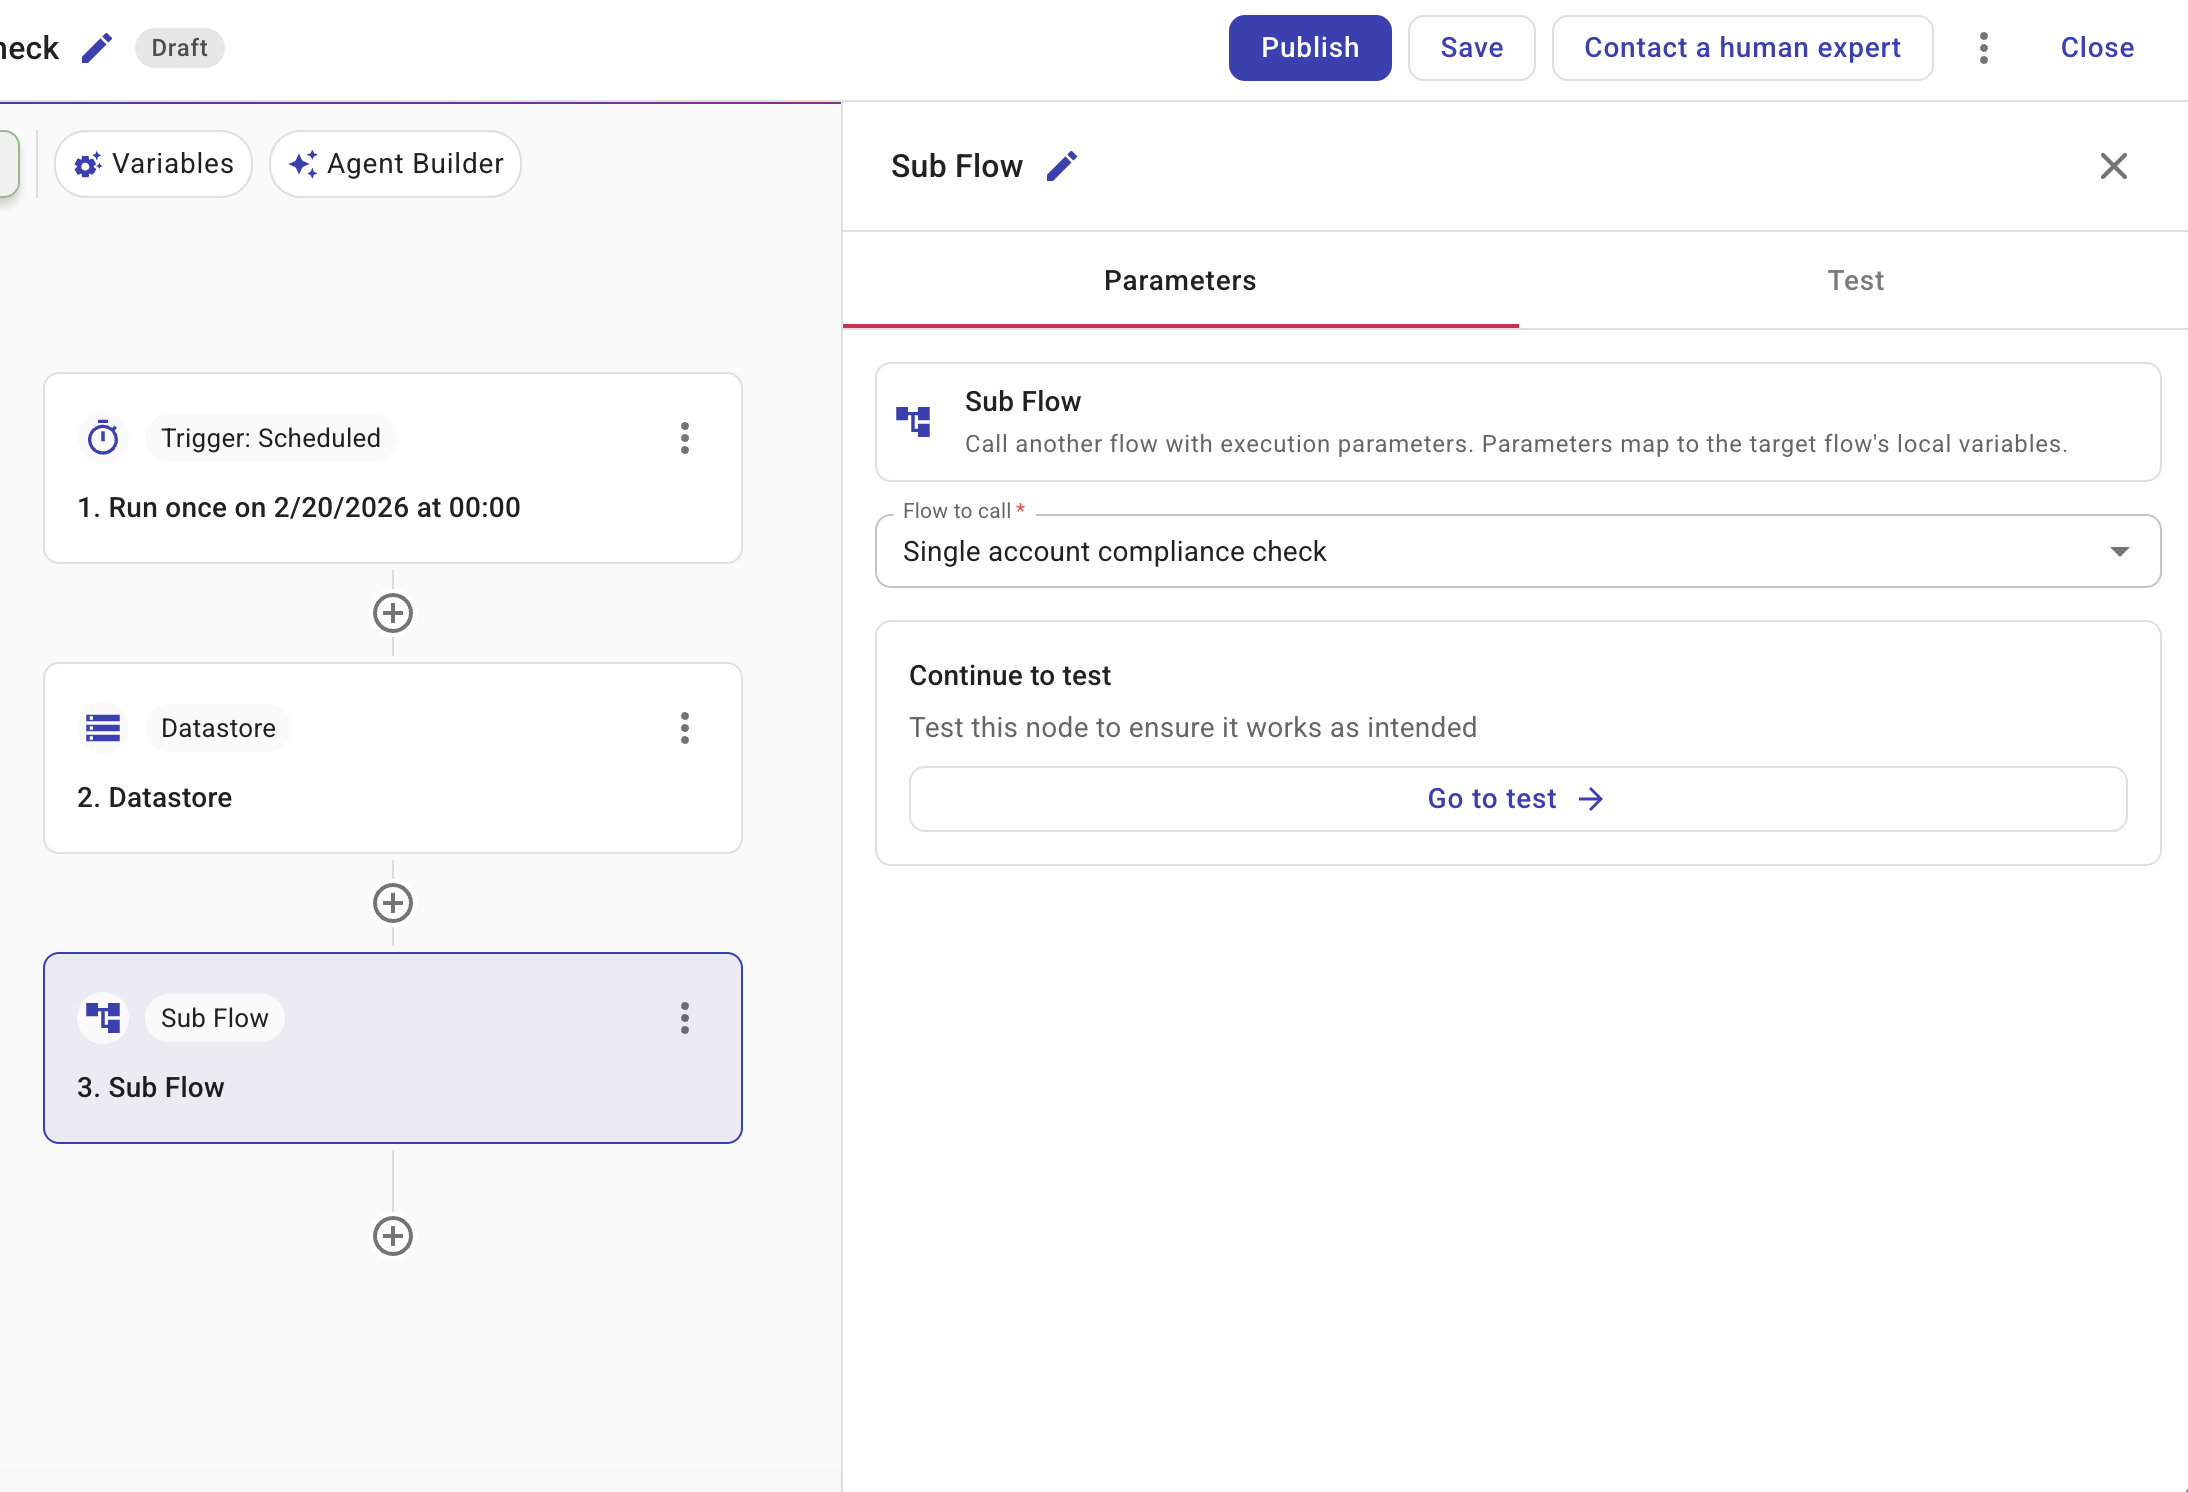Open the Variables panel

coord(153,163)
